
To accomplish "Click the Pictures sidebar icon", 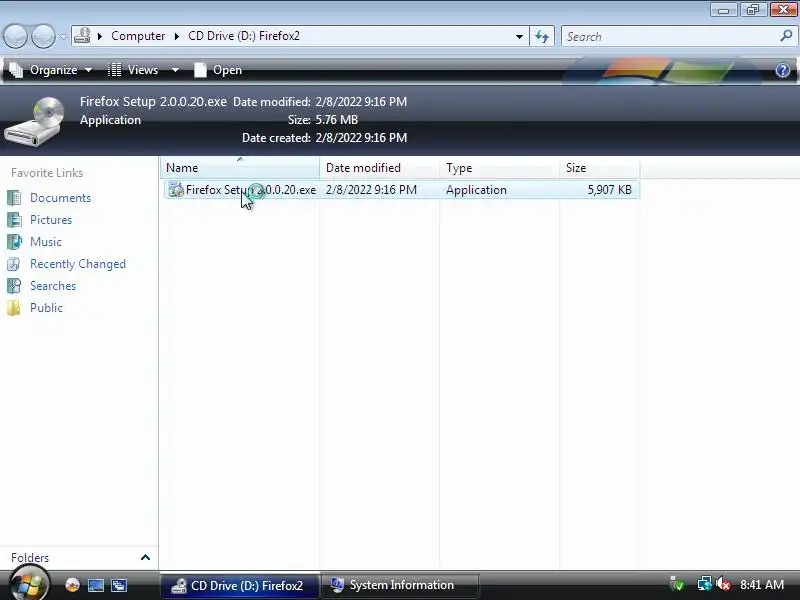I will pyautogui.click(x=14, y=220).
